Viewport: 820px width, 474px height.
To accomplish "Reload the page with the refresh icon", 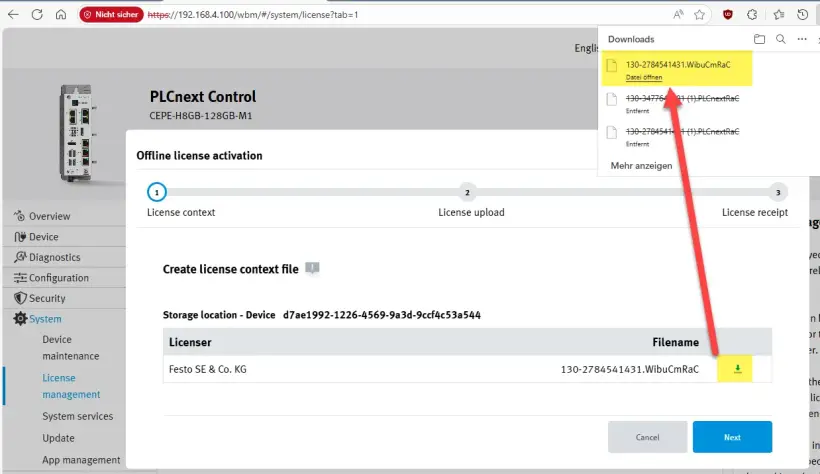I will click(x=37, y=14).
